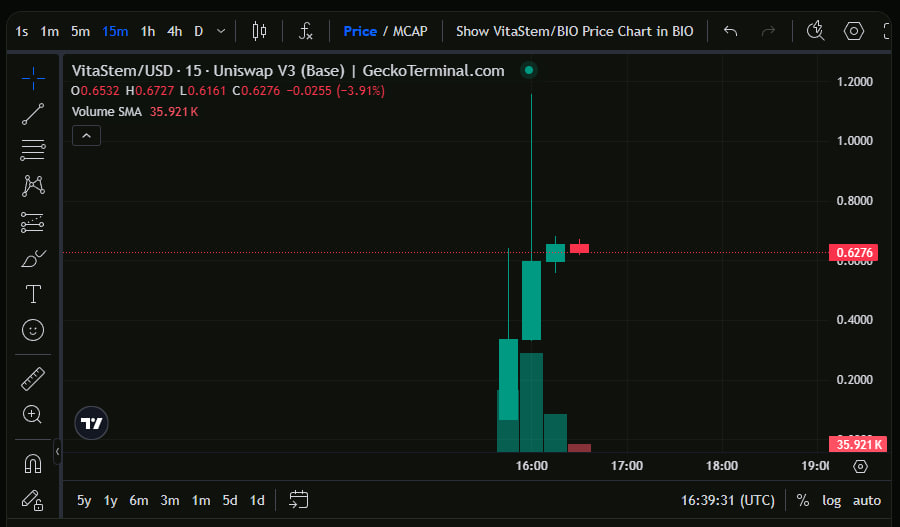This screenshot has height=527, width=900.
Task: Set date range to 3m
Action: 170,500
